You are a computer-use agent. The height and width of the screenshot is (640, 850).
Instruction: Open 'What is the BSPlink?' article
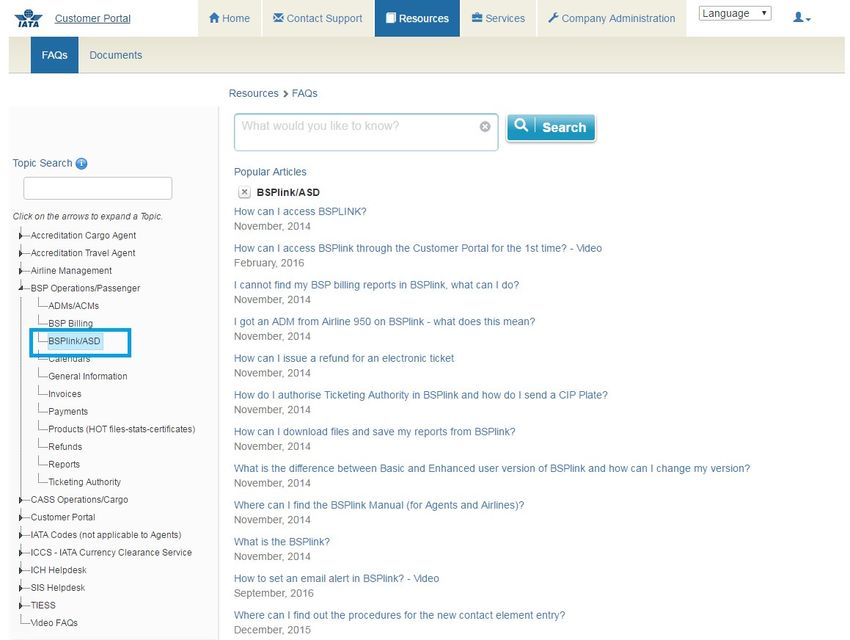click(x=282, y=542)
